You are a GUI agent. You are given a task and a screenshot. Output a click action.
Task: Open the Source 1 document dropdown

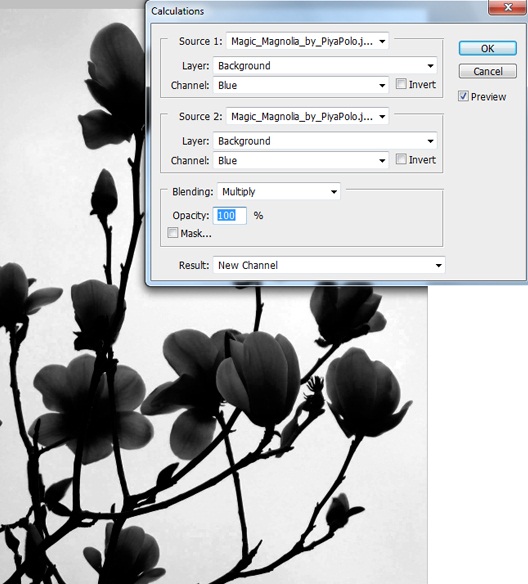click(x=307, y=41)
